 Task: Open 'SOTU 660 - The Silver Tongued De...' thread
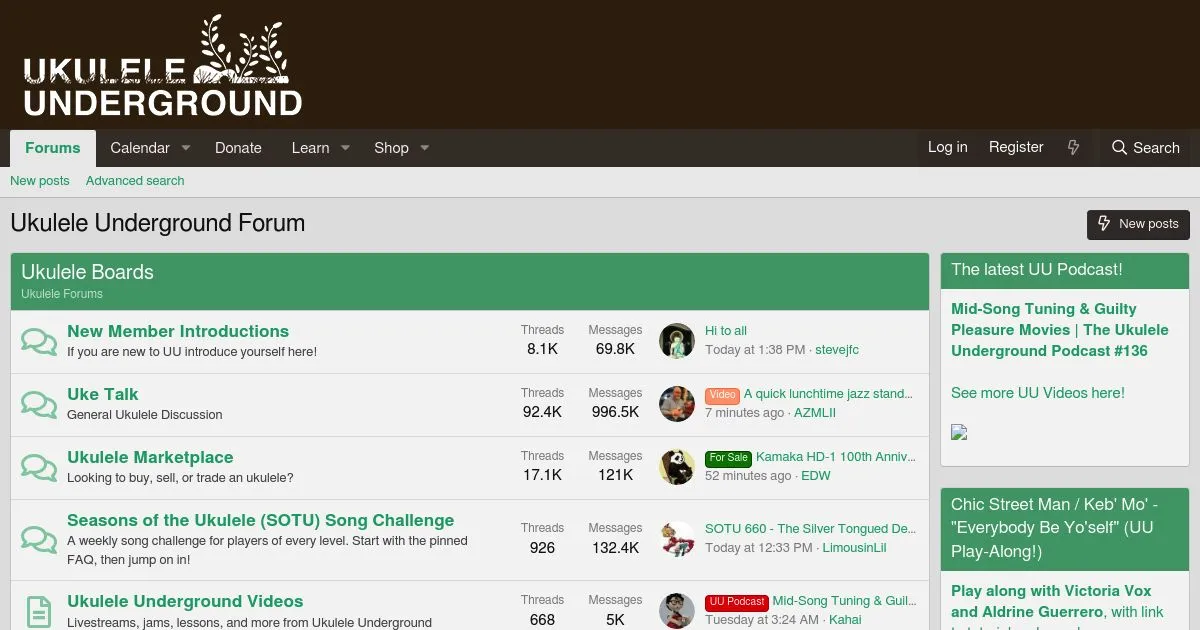[810, 529]
